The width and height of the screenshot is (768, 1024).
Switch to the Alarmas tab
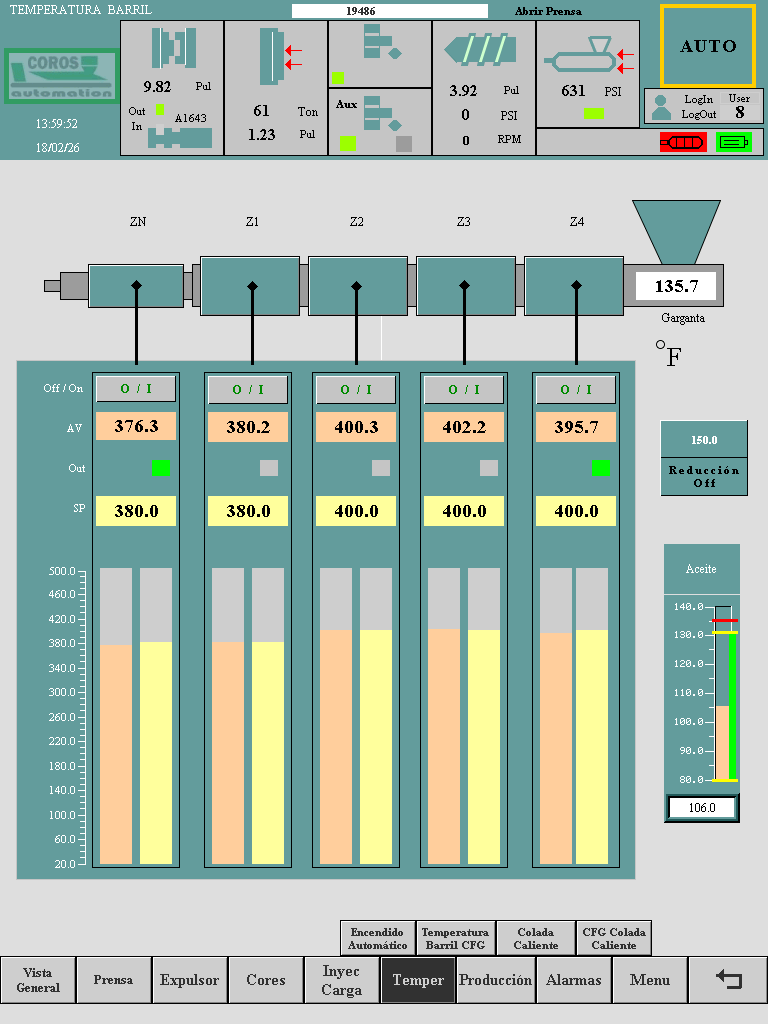coord(574,980)
